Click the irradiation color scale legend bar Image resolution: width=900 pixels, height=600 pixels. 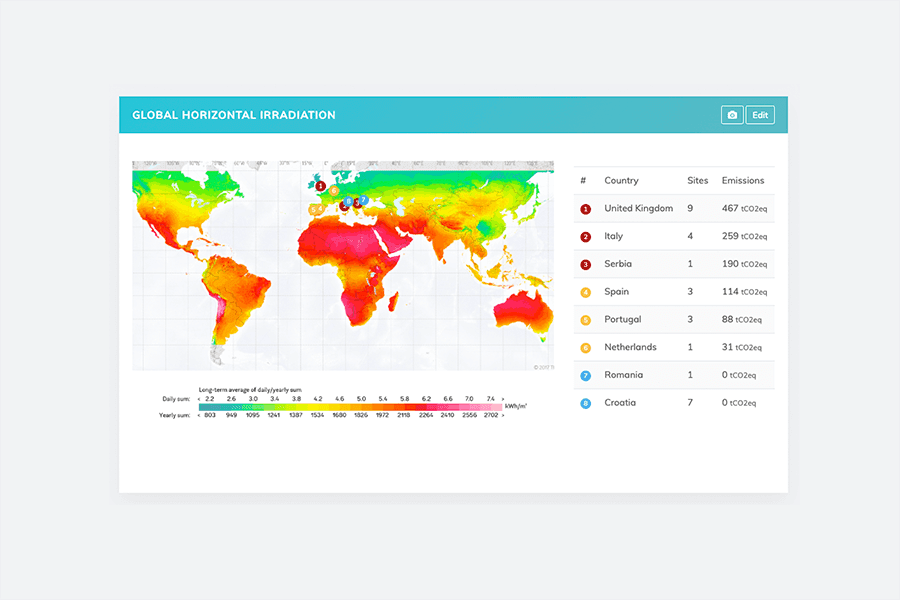pos(350,407)
